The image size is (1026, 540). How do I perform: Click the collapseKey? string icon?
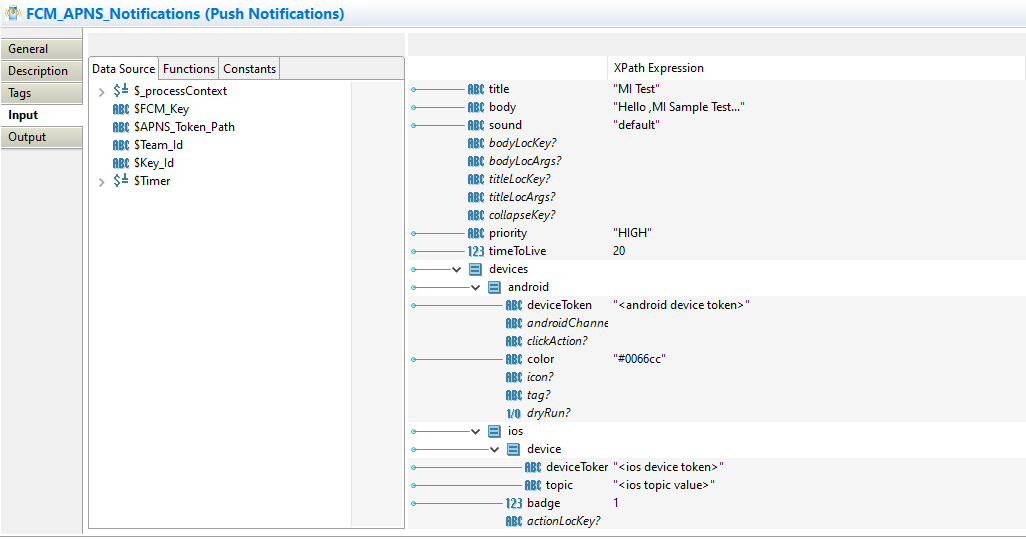click(476, 215)
